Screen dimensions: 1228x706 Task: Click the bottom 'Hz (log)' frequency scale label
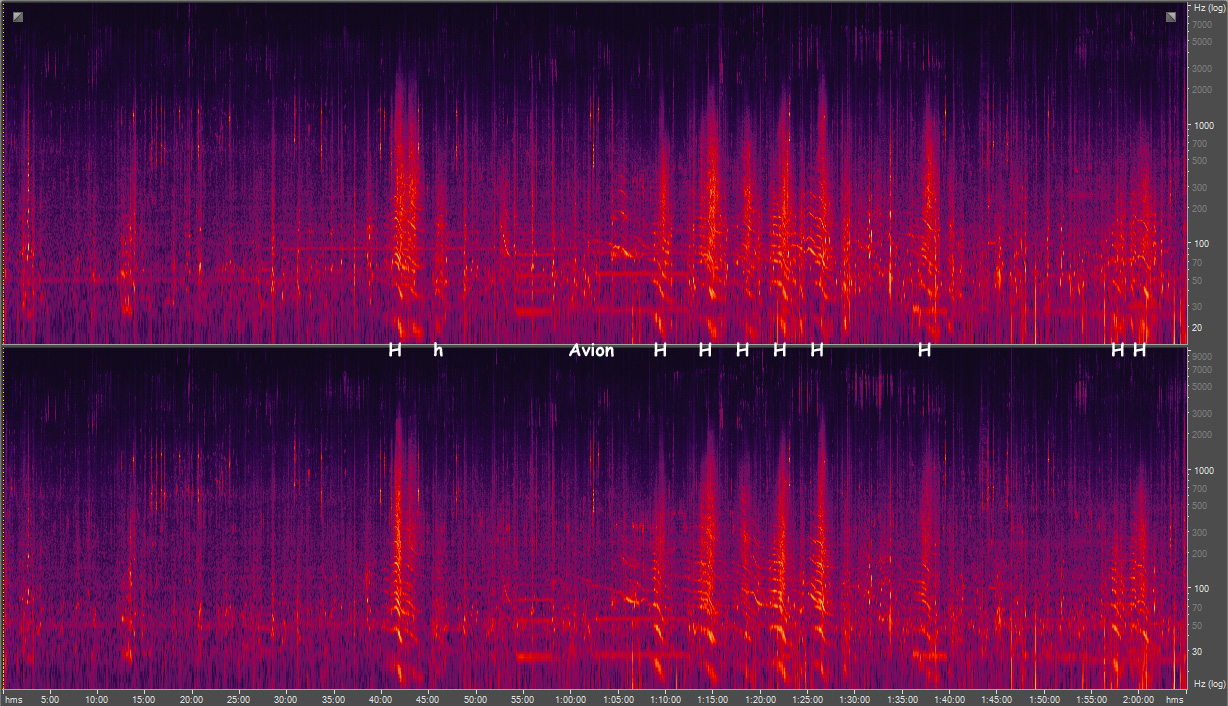(1206, 684)
